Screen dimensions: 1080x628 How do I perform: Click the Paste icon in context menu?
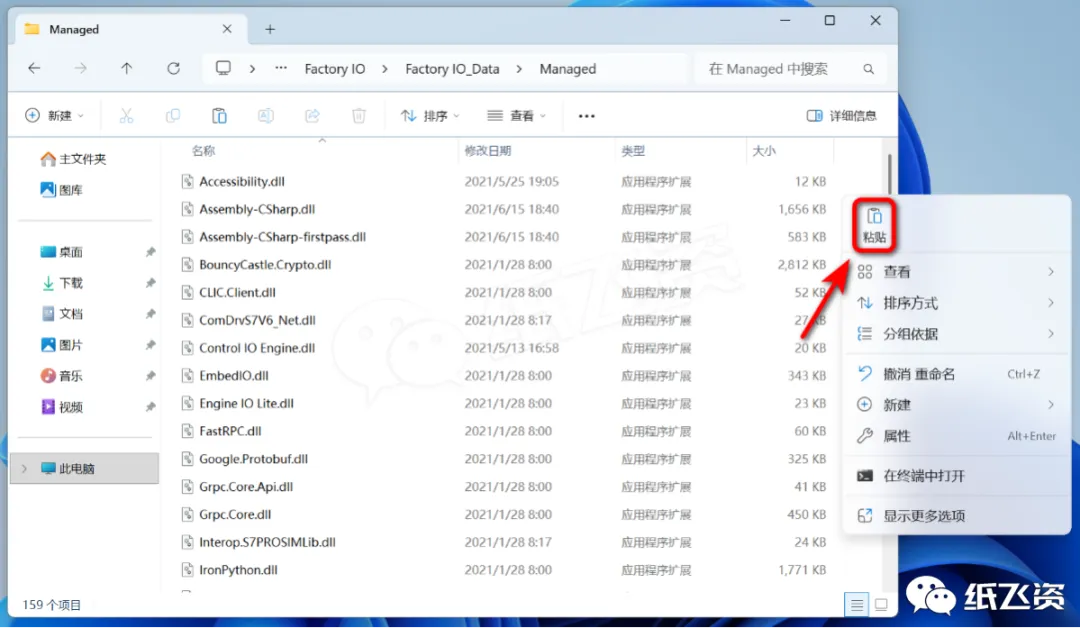click(874, 224)
